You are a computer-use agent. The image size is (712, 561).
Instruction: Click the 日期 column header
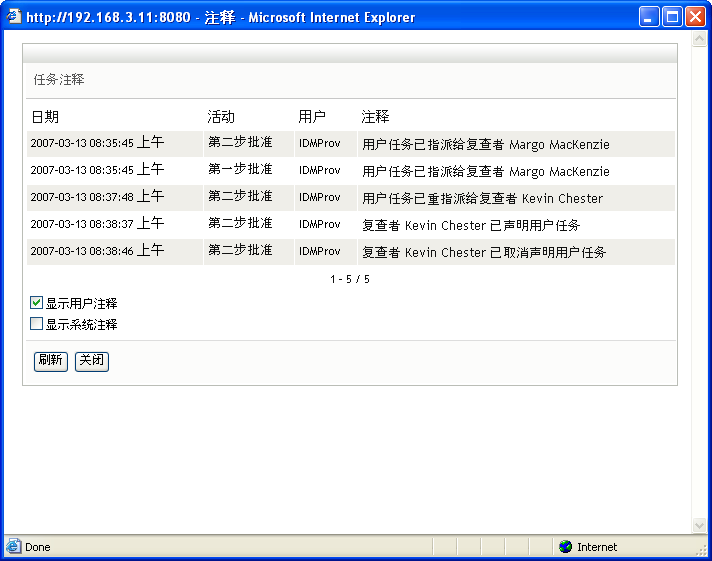pyautogui.click(x=45, y=117)
